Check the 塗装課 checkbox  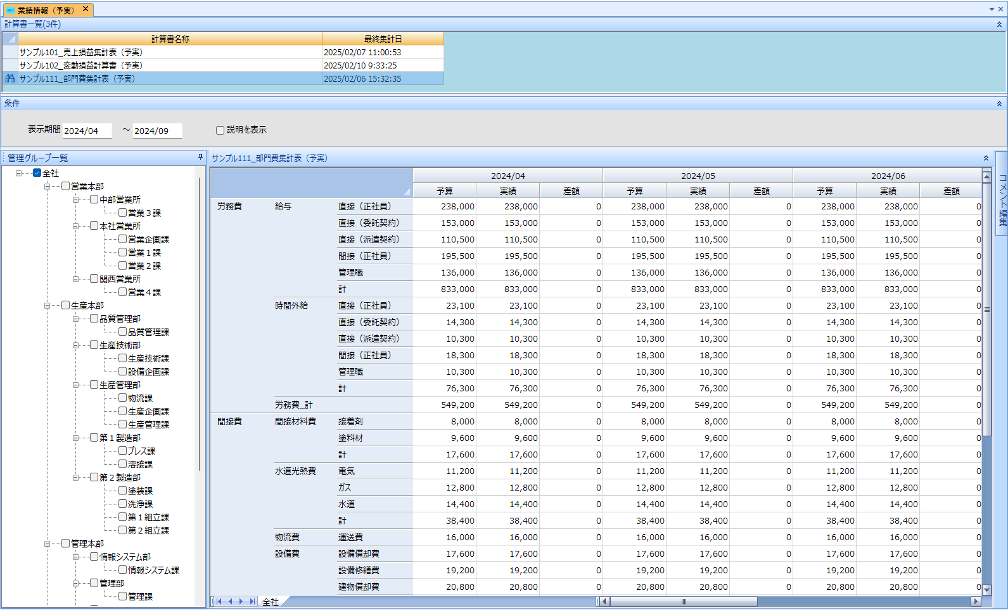[x=122, y=491]
